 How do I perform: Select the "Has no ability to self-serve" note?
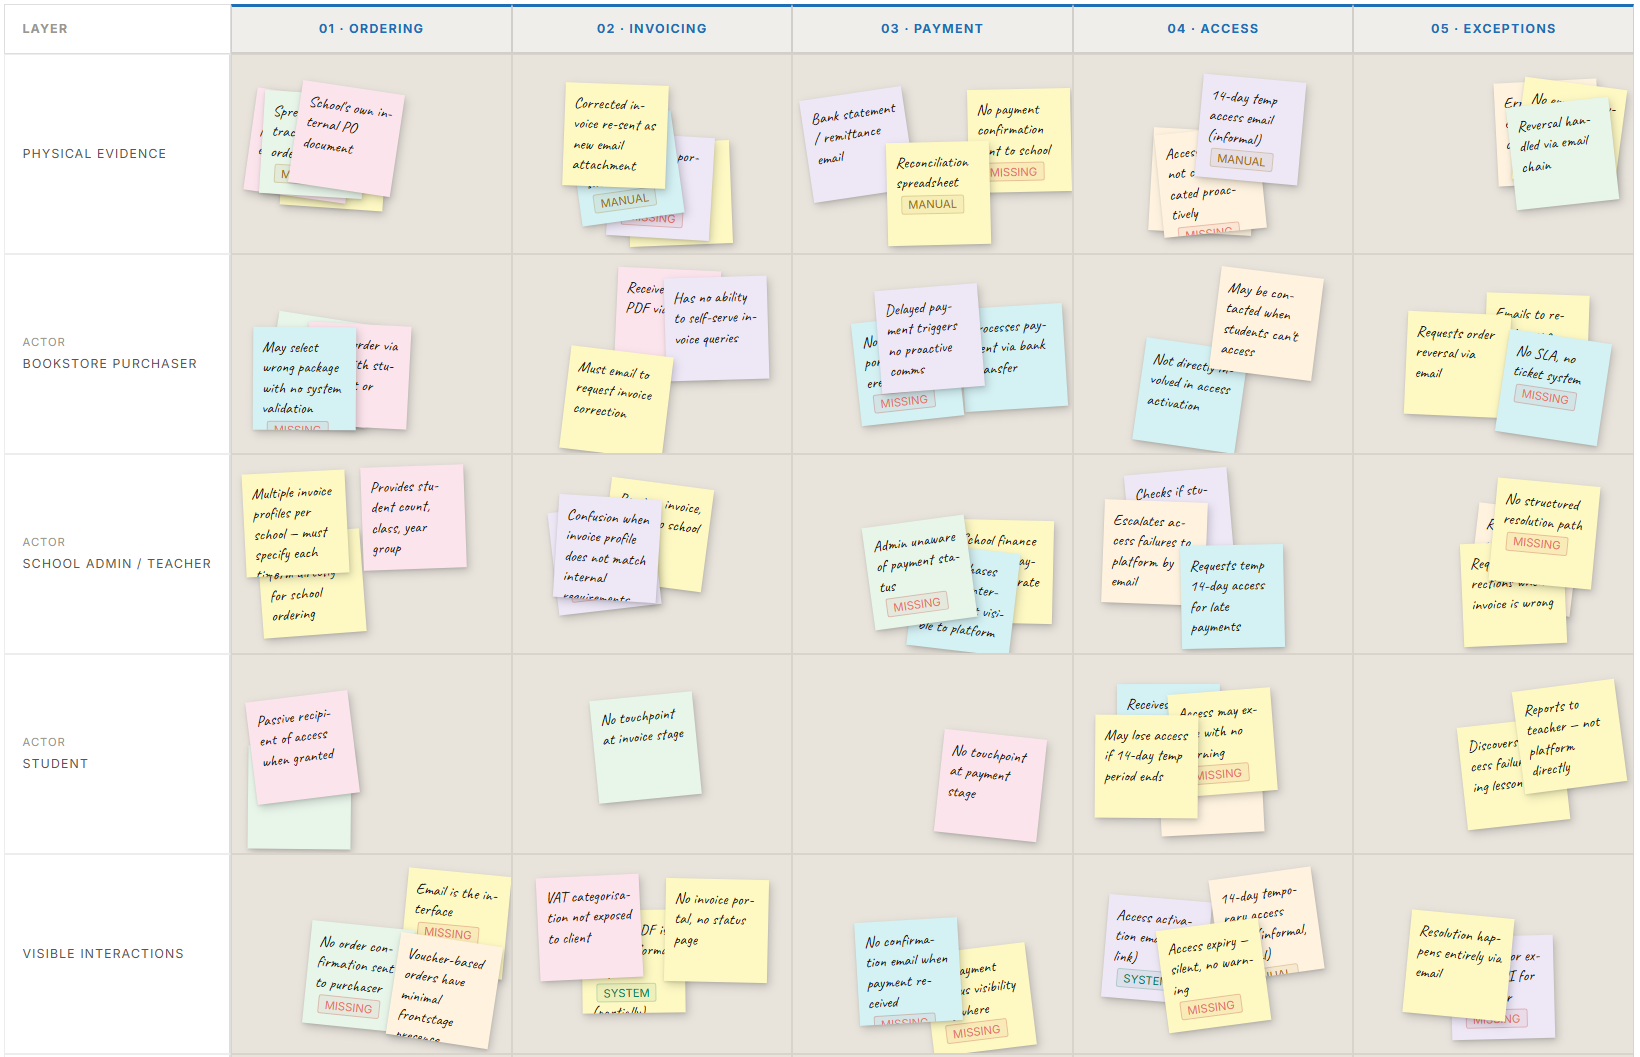pyautogui.click(x=716, y=329)
